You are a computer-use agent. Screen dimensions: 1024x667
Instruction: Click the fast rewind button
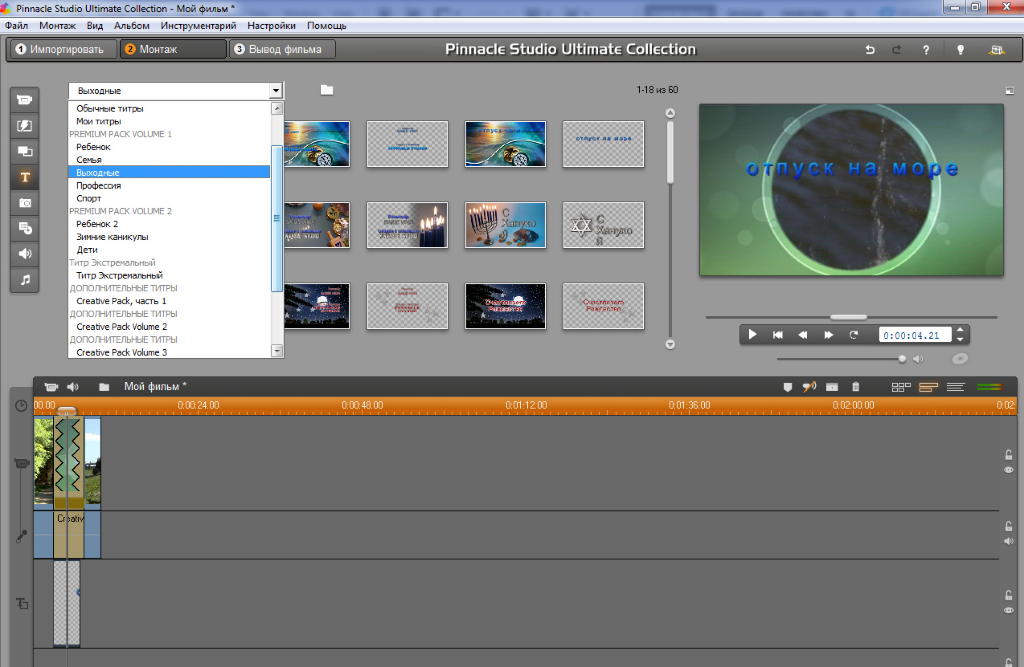point(803,334)
